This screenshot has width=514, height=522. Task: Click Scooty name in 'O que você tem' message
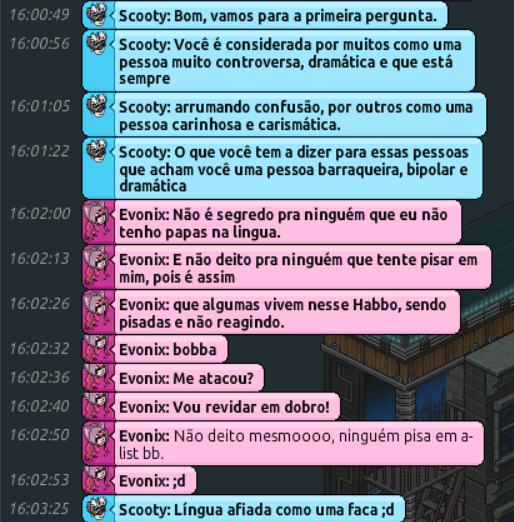point(145,152)
